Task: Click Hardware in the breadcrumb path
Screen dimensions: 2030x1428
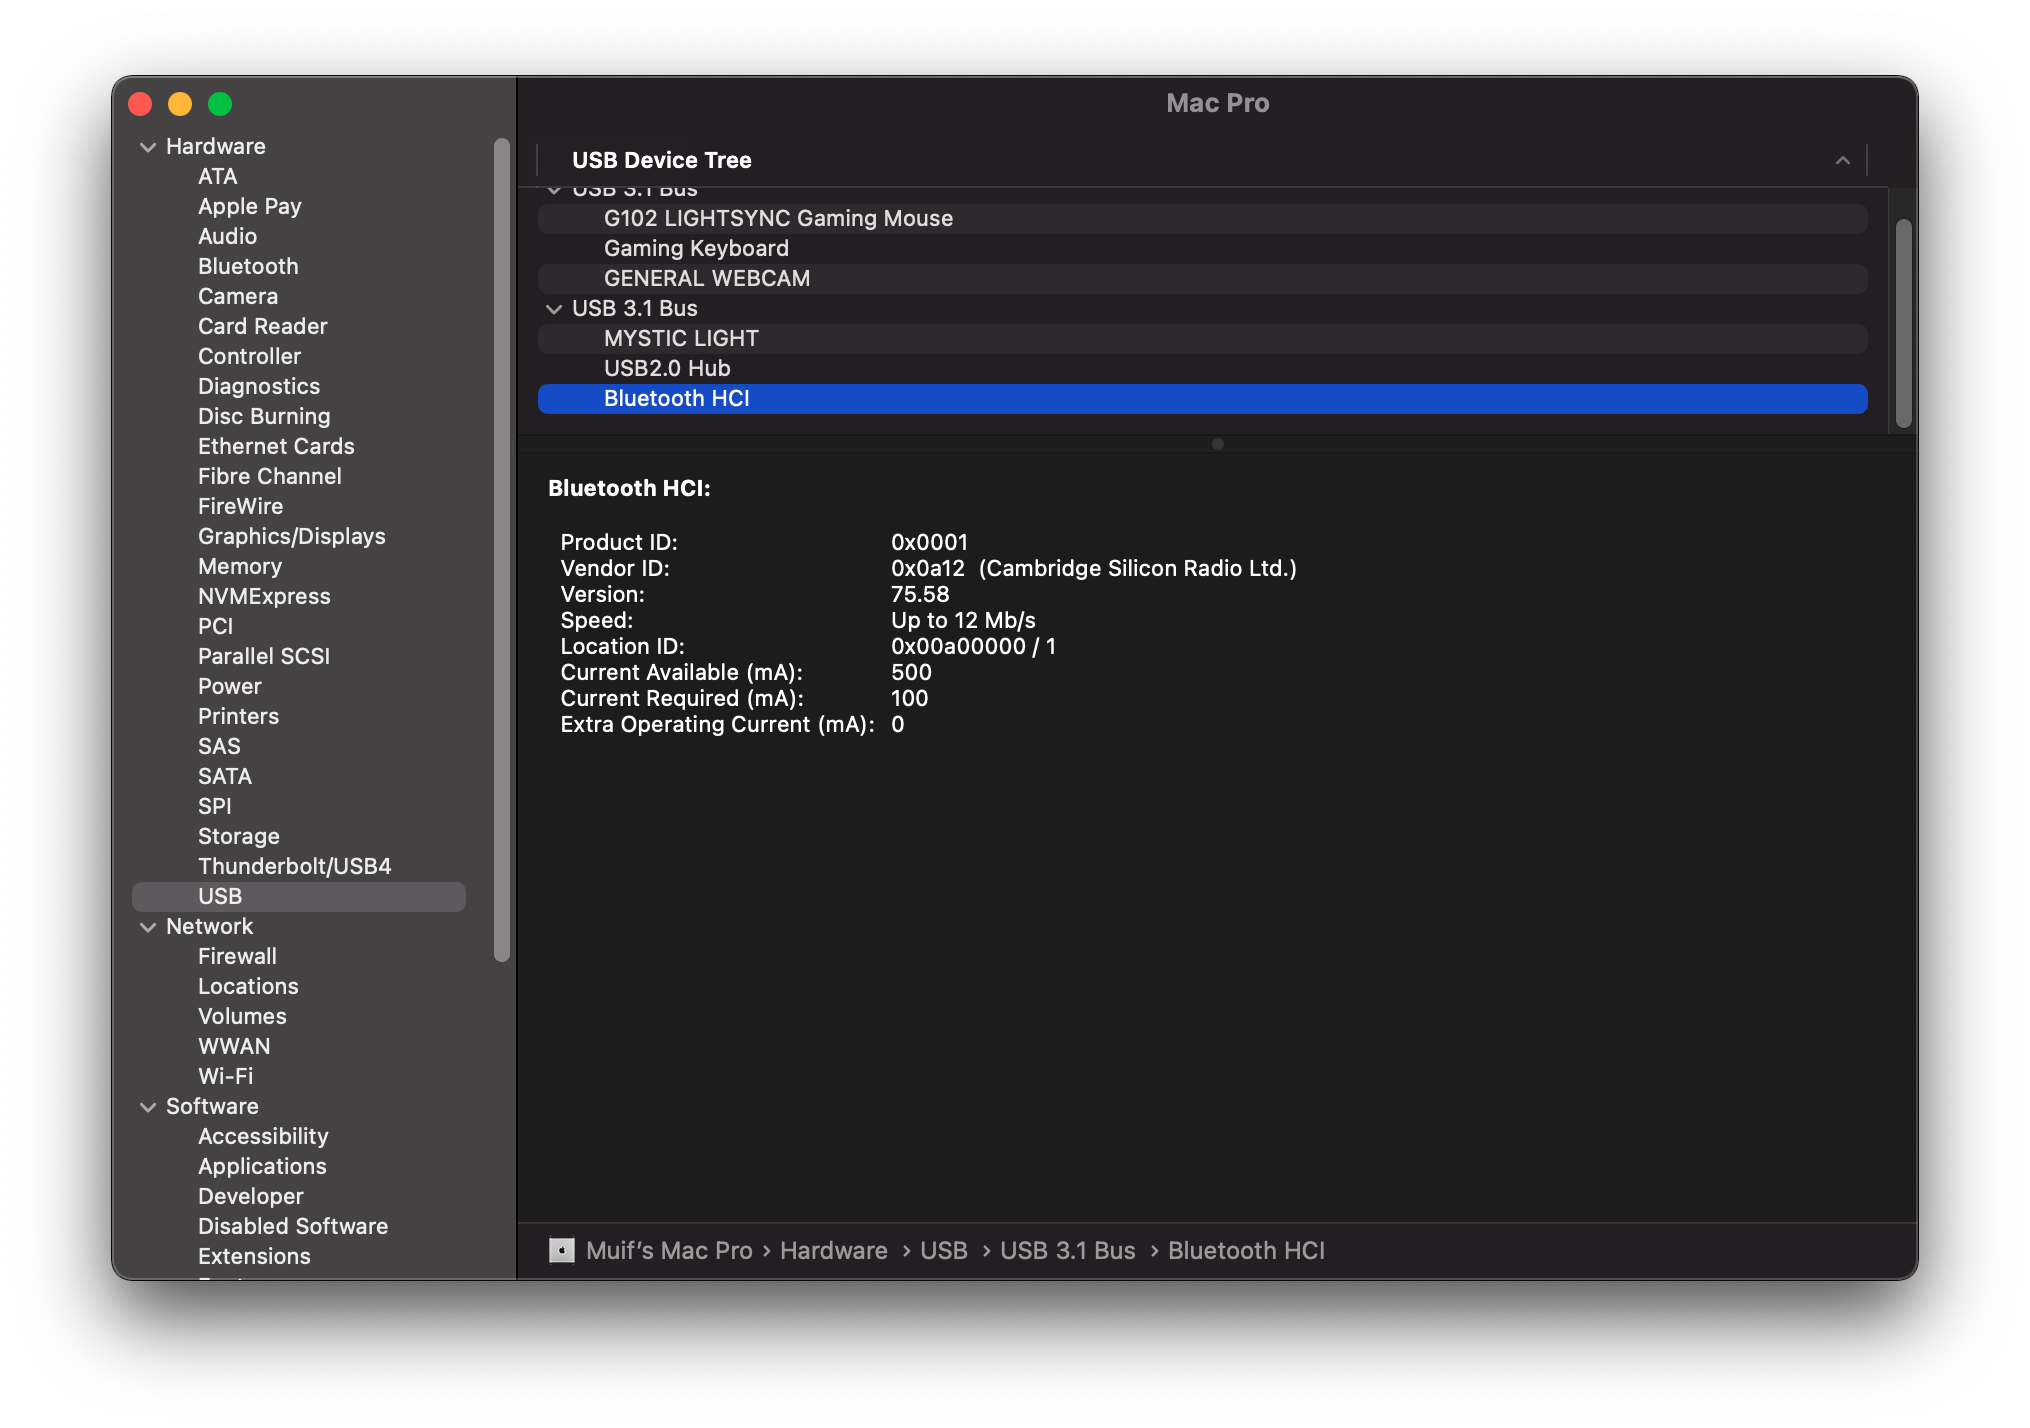Action: pyautogui.click(x=833, y=1250)
